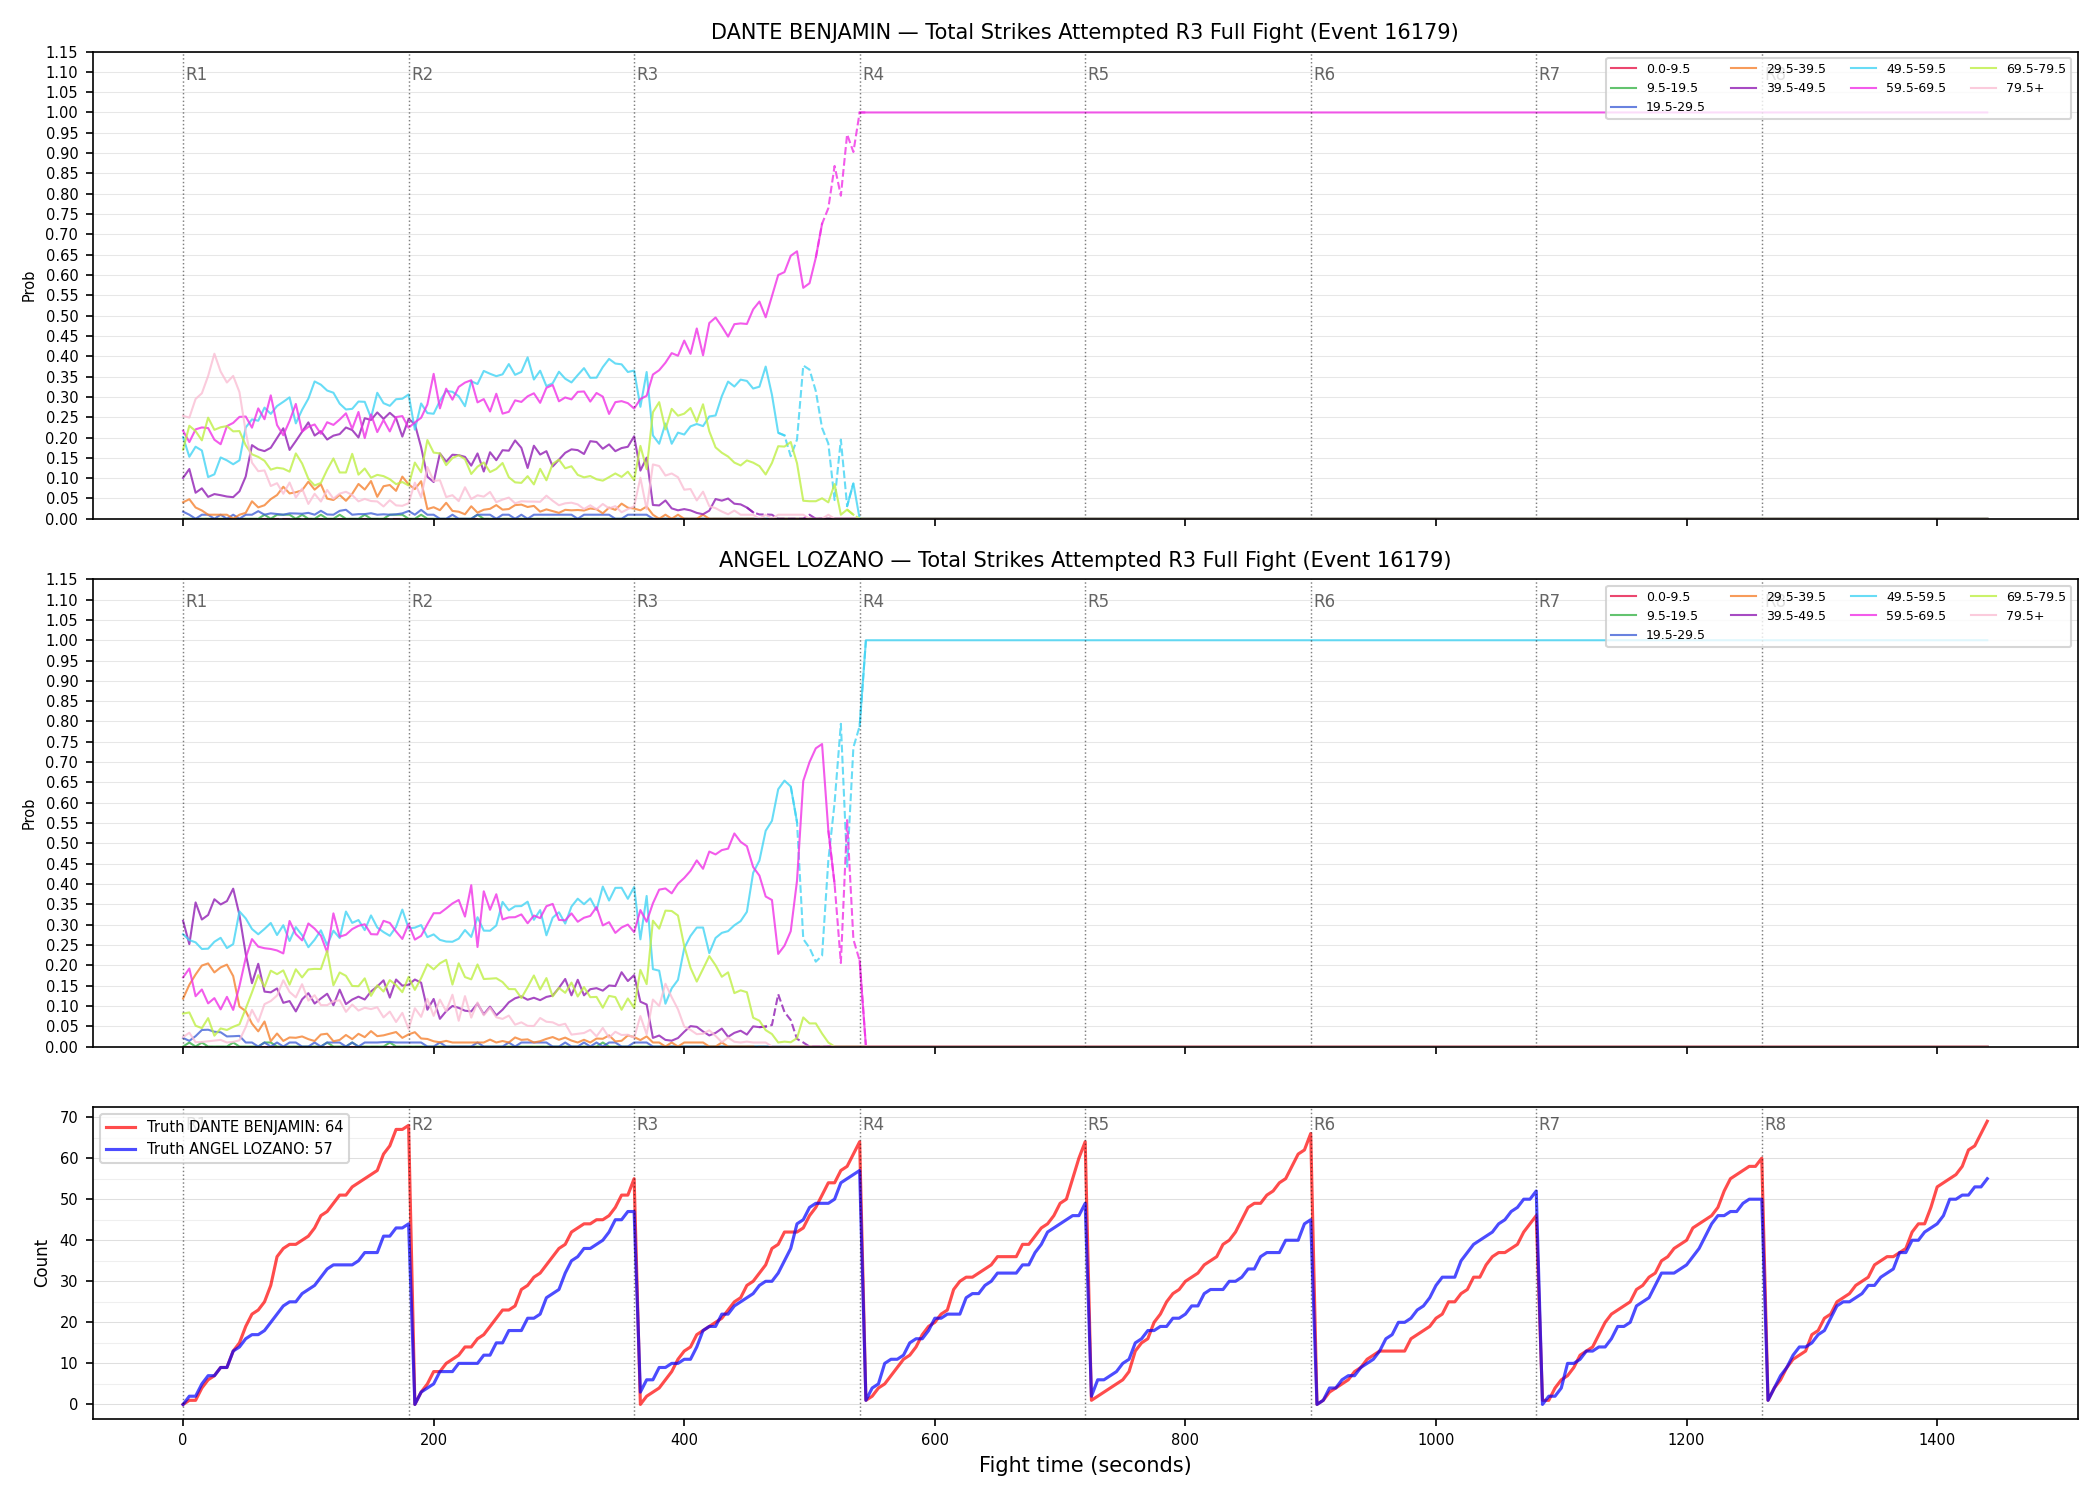Image resolution: width=2100 pixels, height=1500 pixels.
Task: Select '9.5-19.5' legend entry in Dante Benjamin chart
Action: [1654, 88]
